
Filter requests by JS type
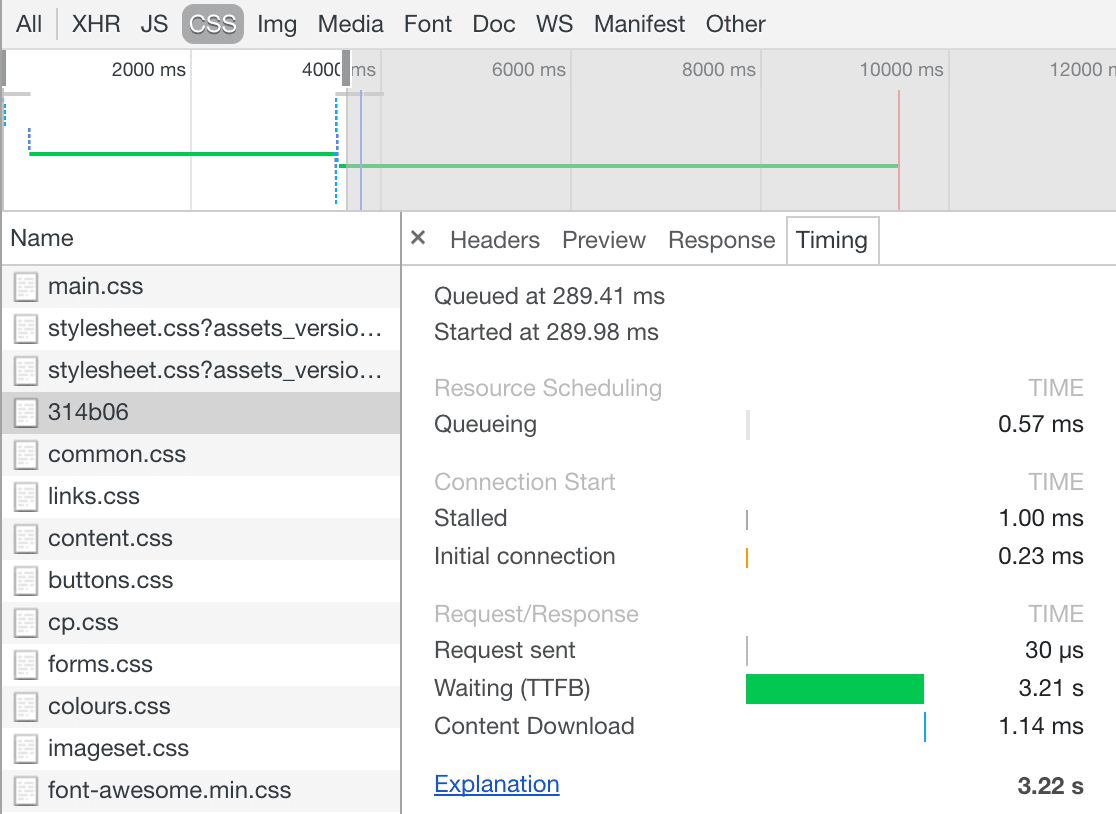click(154, 24)
